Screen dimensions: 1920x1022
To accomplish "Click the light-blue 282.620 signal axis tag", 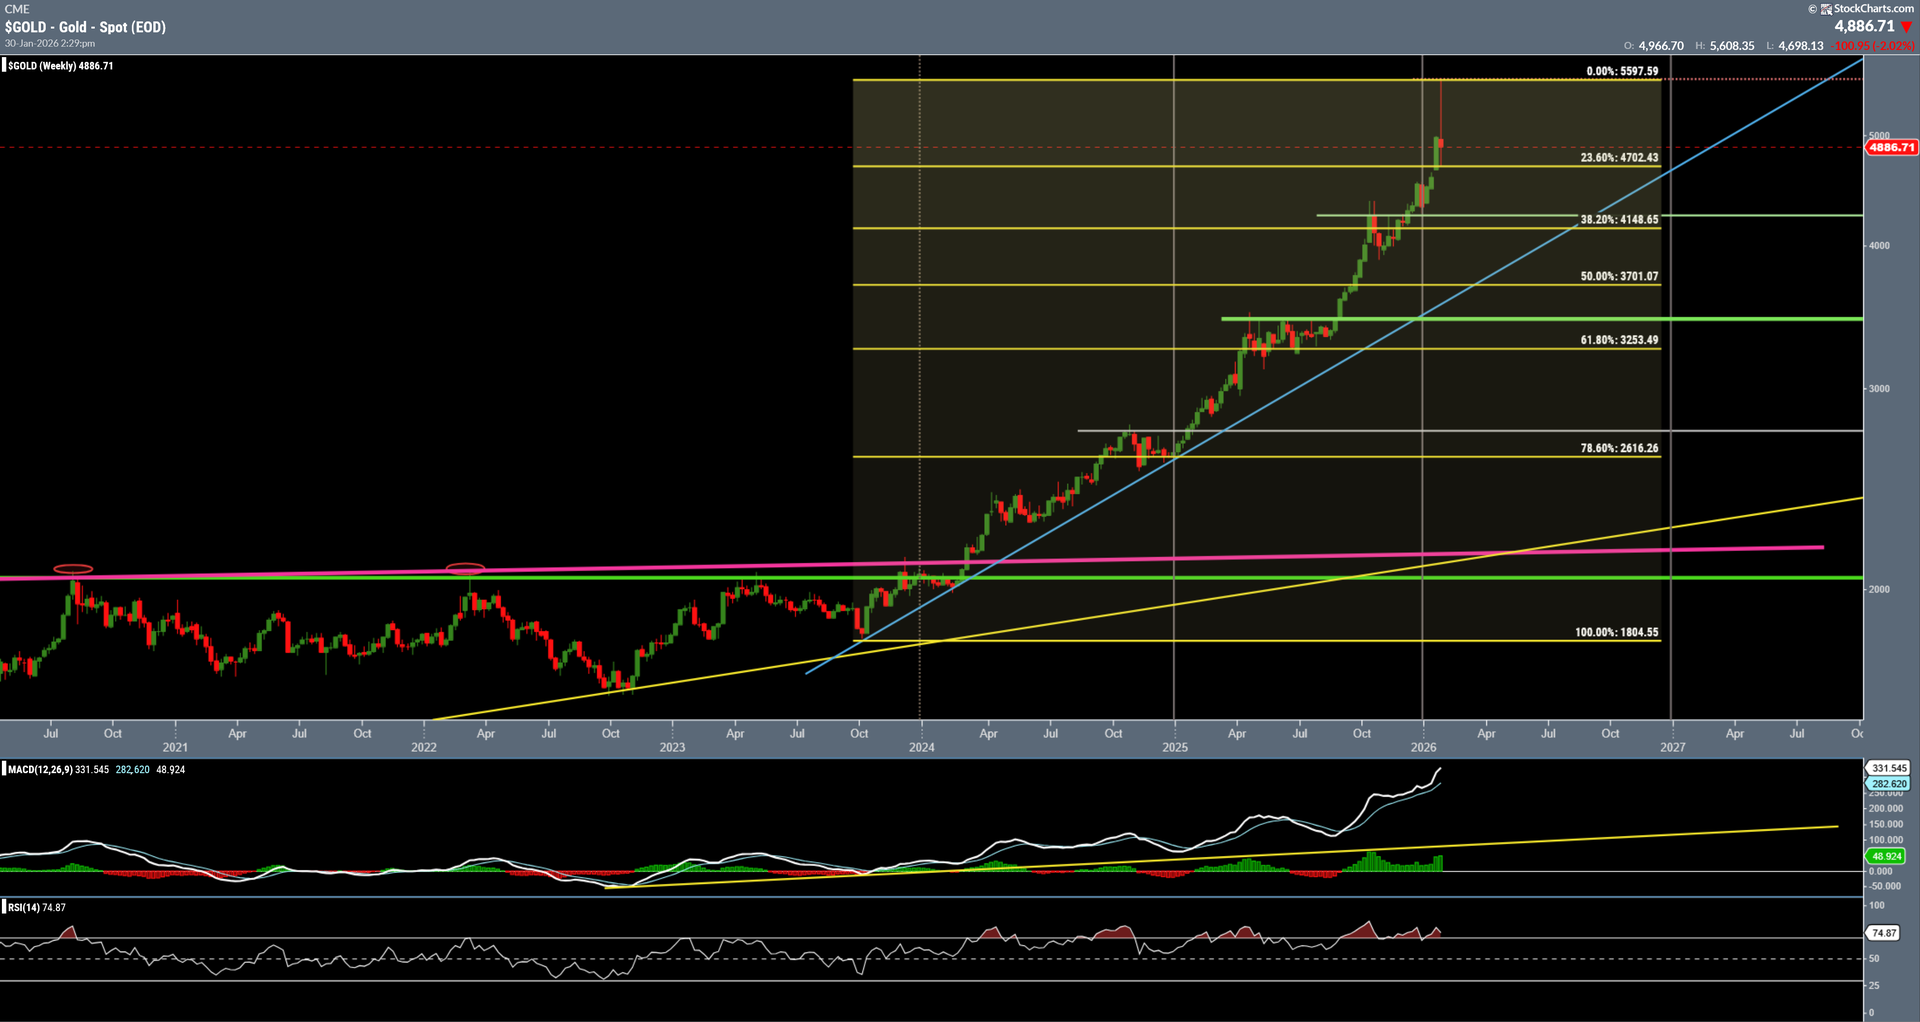I will pyautogui.click(x=1889, y=784).
